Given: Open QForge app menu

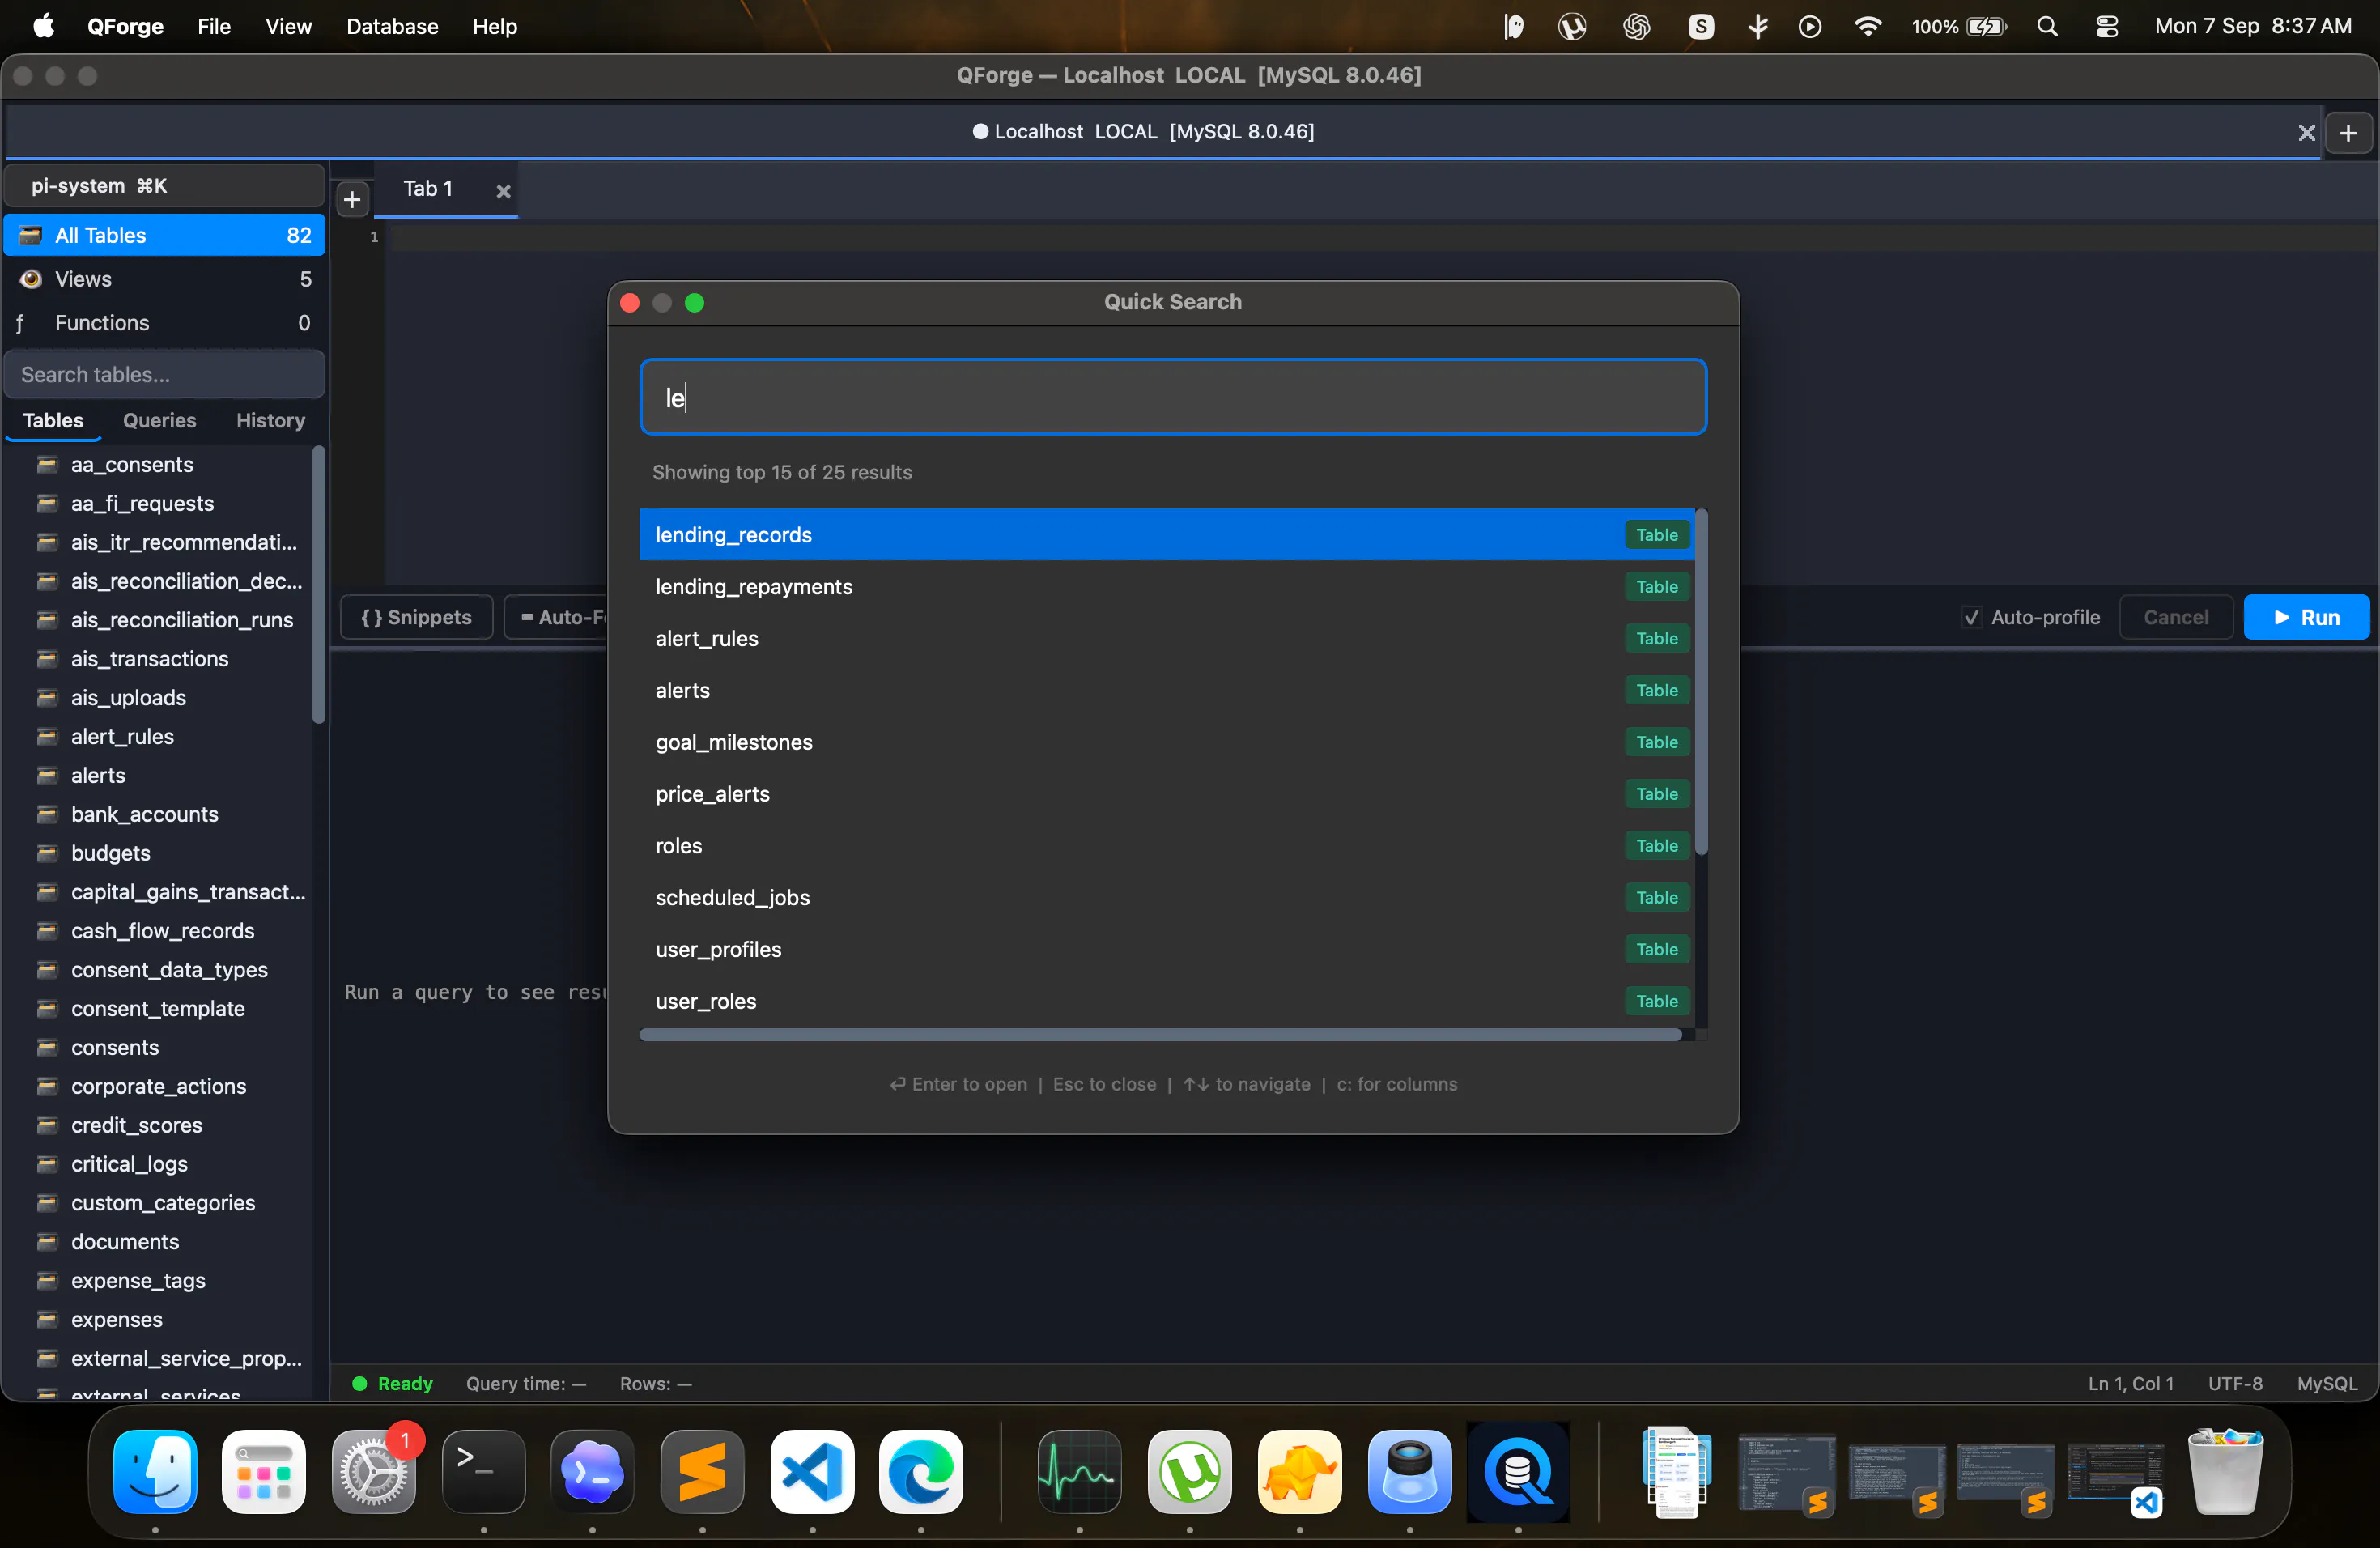Looking at the screenshot, I should [125, 26].
